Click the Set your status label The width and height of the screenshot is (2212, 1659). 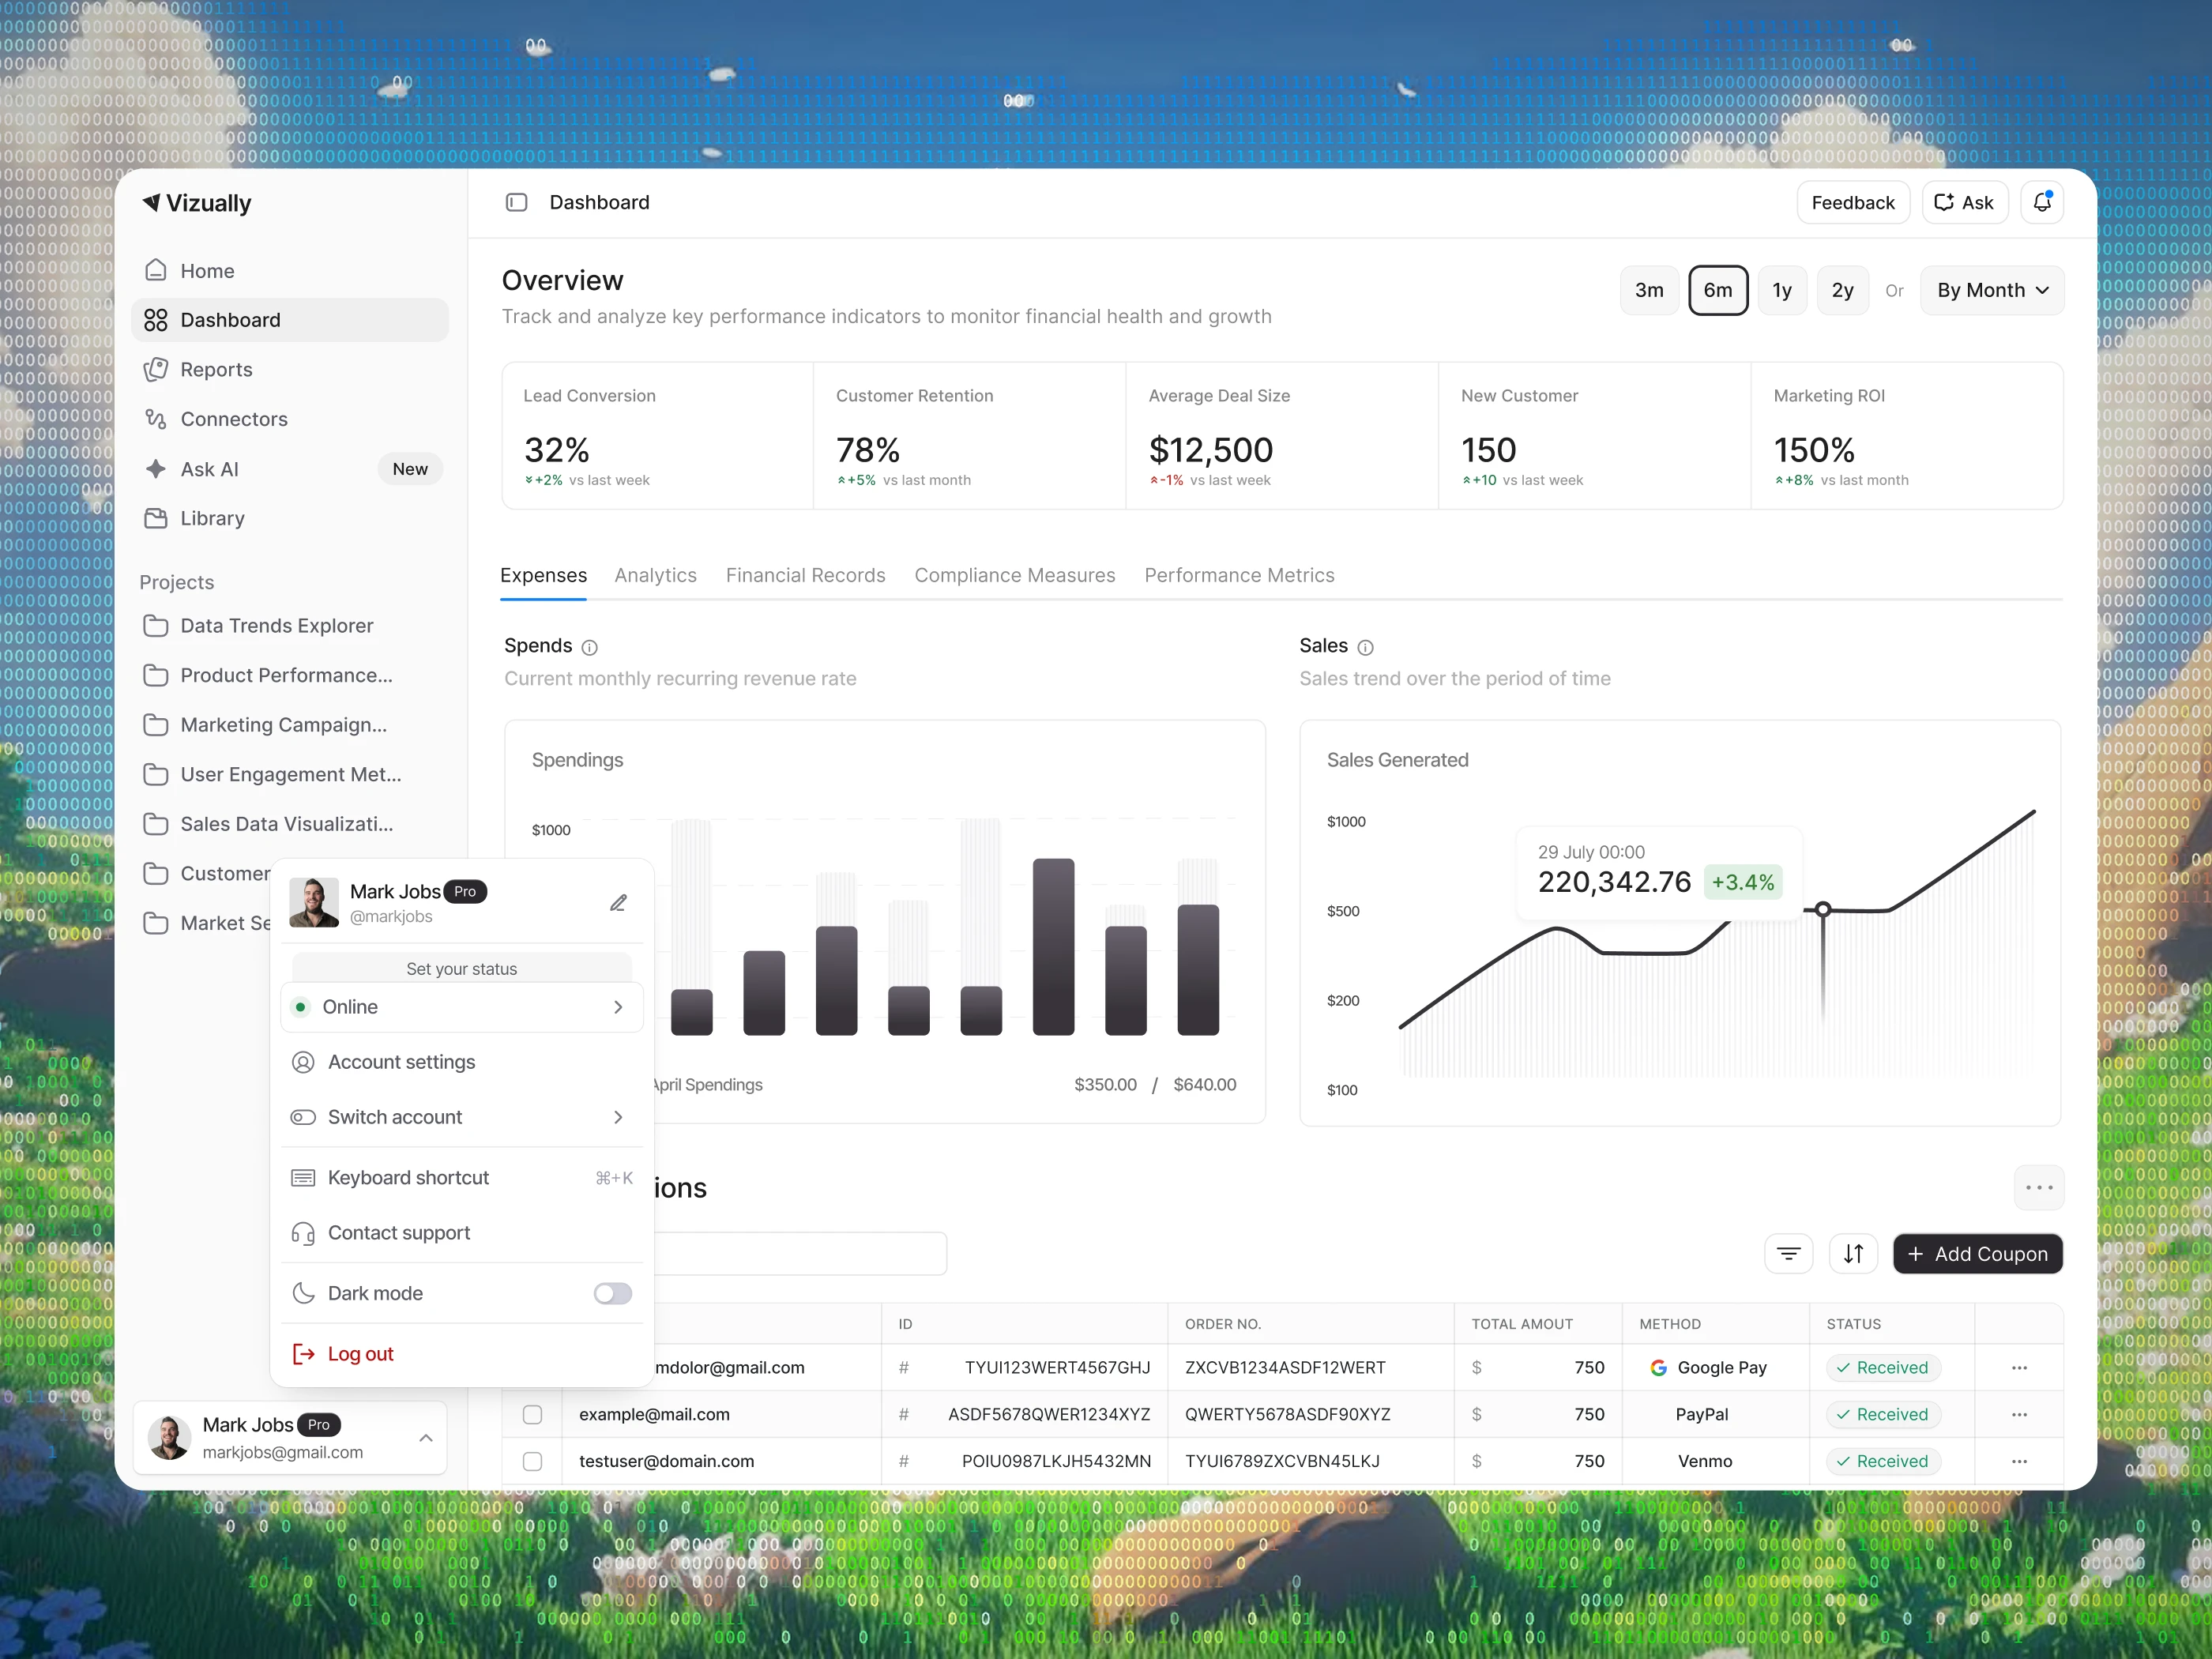pos(461,969)
